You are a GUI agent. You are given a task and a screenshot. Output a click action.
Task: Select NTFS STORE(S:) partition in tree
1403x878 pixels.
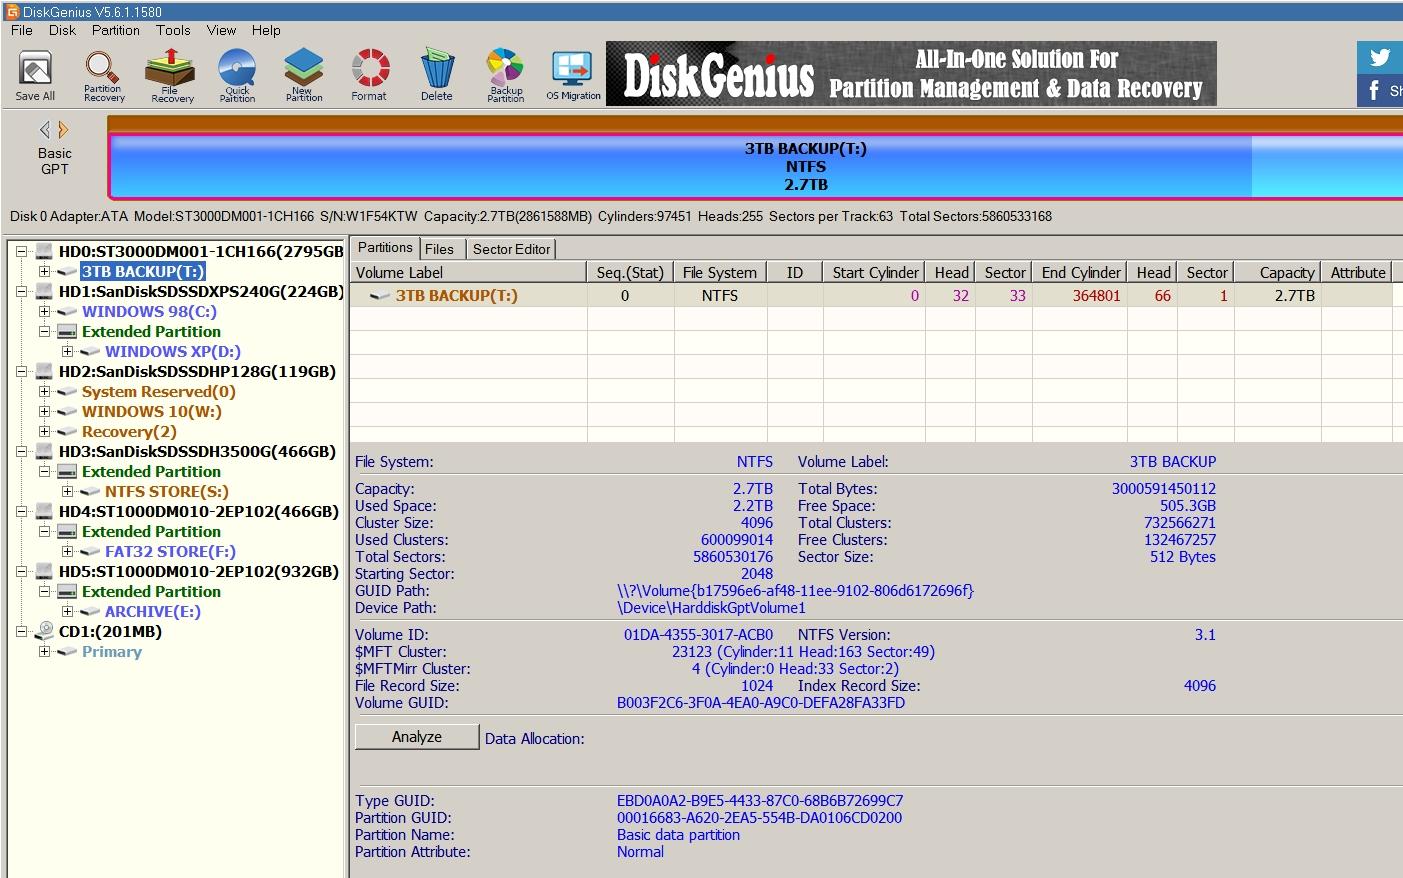(x=167, y=492)
